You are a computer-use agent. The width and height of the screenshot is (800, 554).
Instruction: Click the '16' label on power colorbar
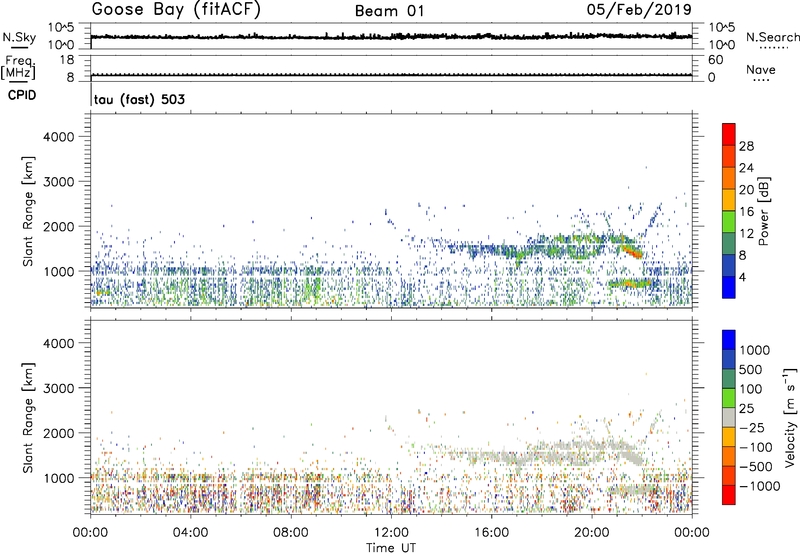(746, 212)
